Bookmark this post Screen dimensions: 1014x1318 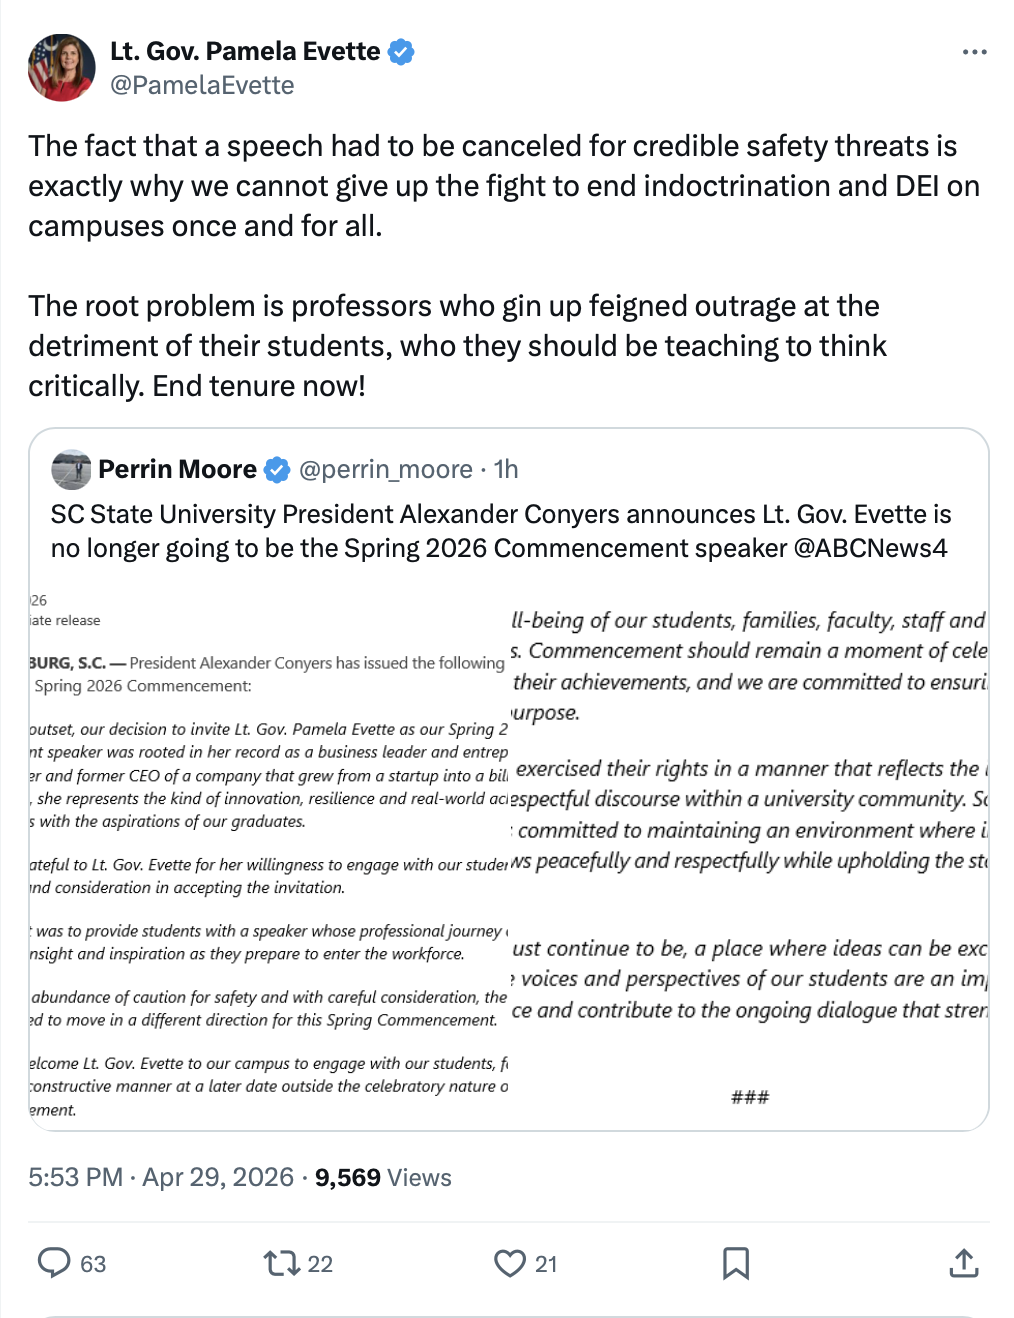[x=736, y=1263]
